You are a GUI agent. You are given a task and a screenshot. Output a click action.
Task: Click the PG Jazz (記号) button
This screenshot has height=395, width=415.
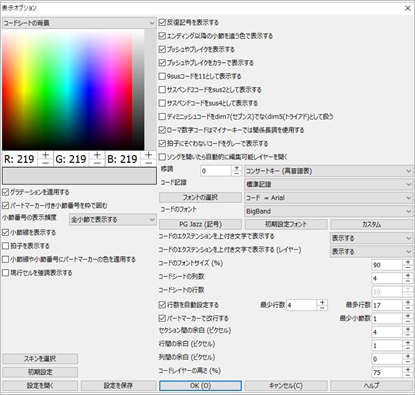(x=200, y=224)
